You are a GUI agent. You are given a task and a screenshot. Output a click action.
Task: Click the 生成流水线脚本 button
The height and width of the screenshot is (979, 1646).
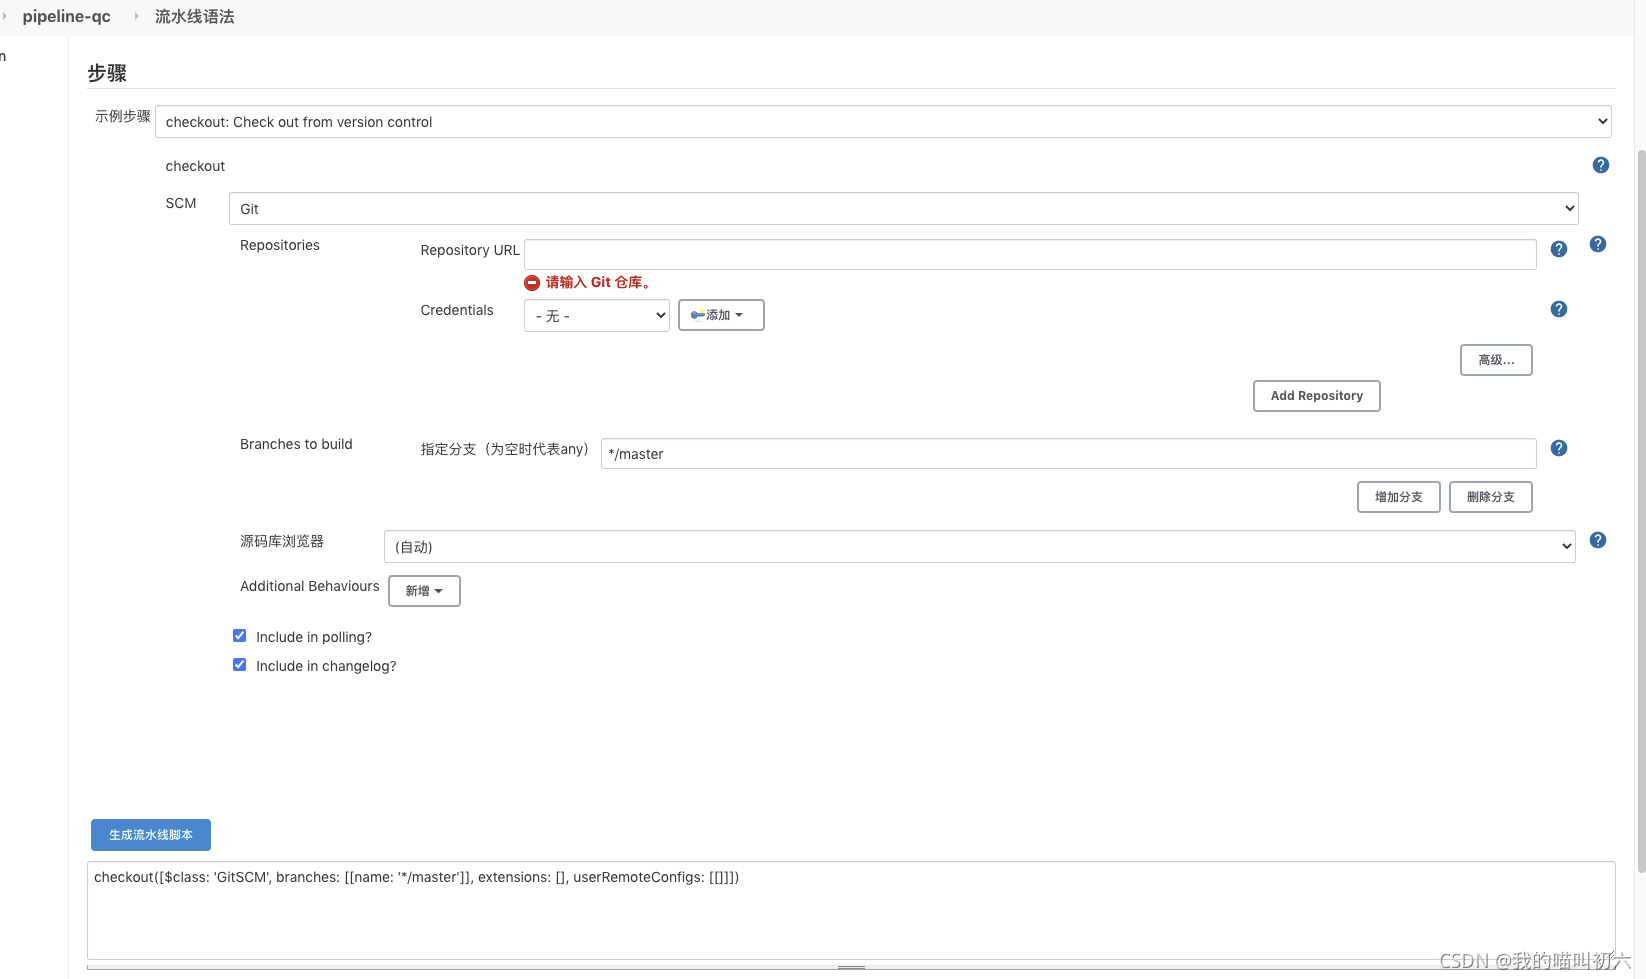tap(149, 834)
